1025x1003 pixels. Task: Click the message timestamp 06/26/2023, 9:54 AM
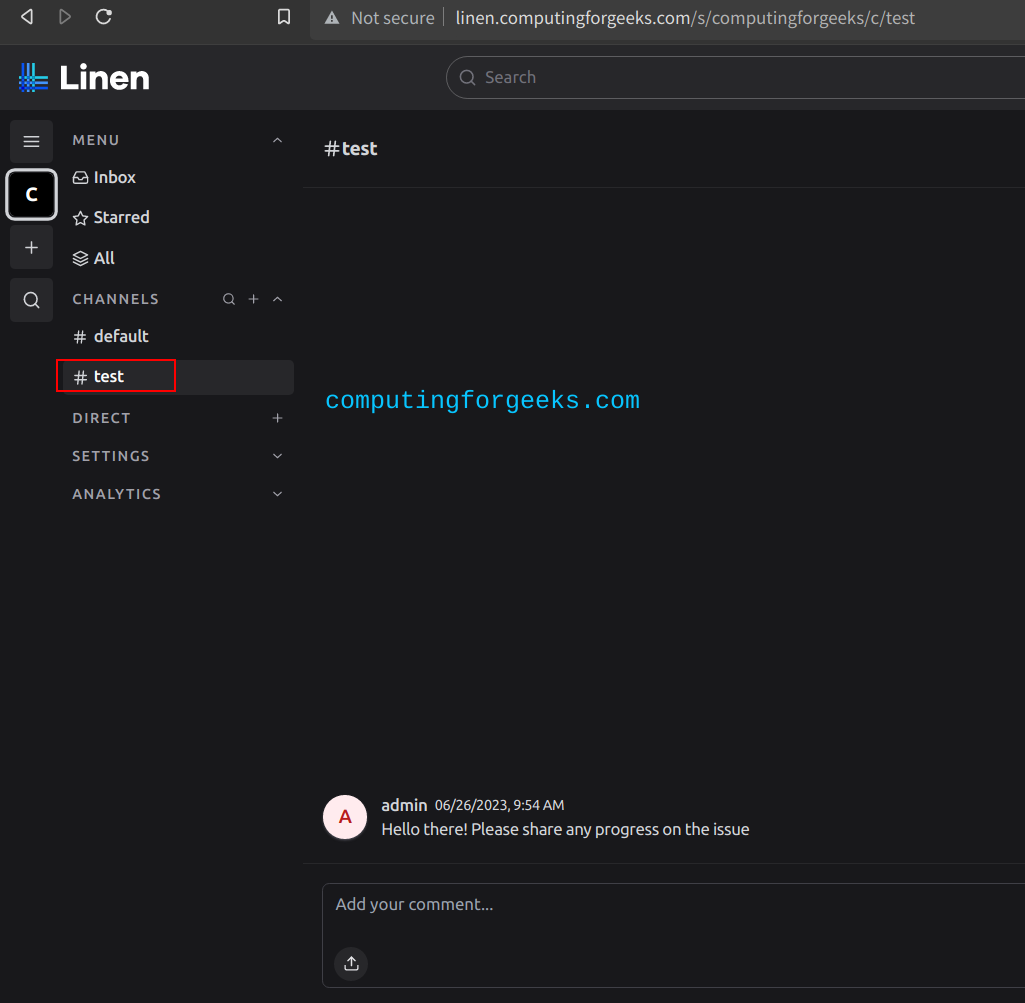(x=499, y=806)
